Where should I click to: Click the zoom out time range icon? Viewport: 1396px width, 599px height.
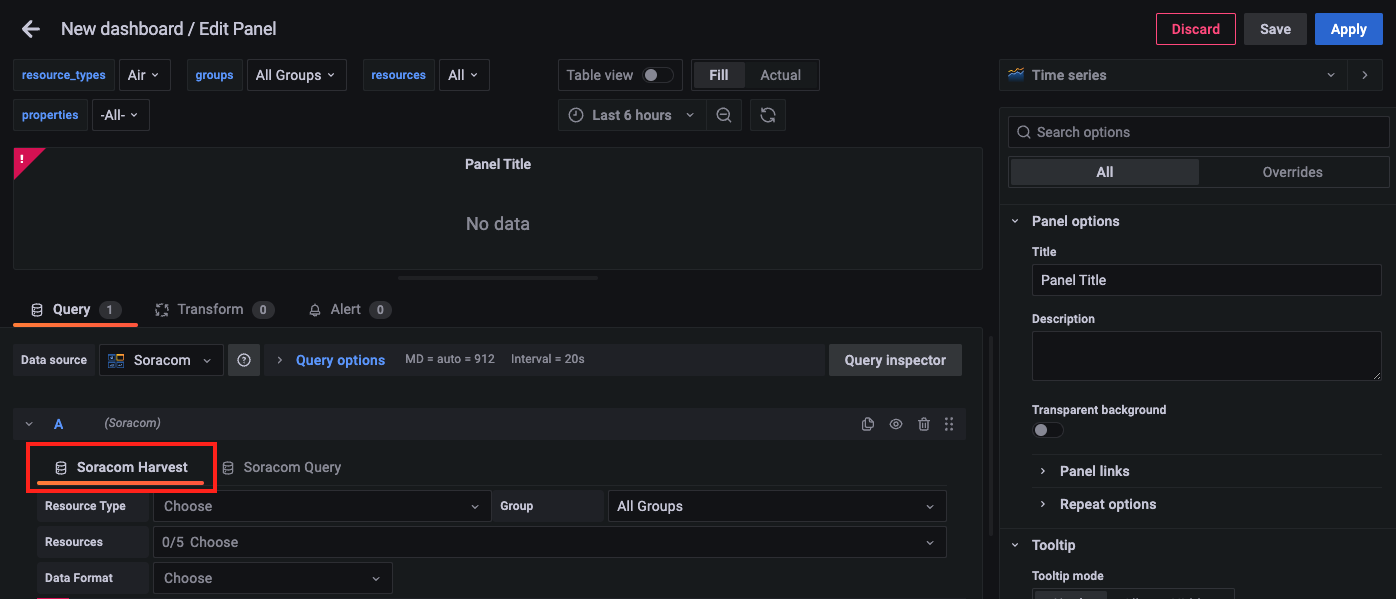point(724,115)
